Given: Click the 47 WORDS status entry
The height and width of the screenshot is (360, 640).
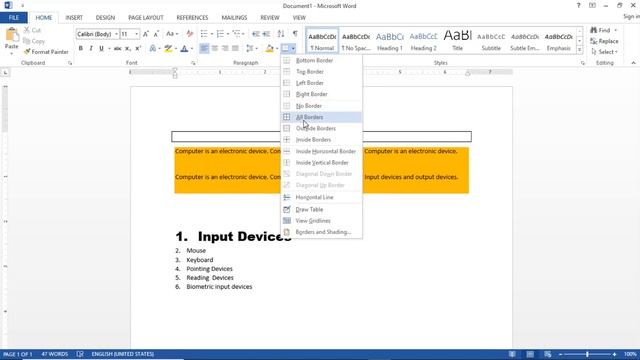Looking at the screenshot, I should click(x=54, y=354).
